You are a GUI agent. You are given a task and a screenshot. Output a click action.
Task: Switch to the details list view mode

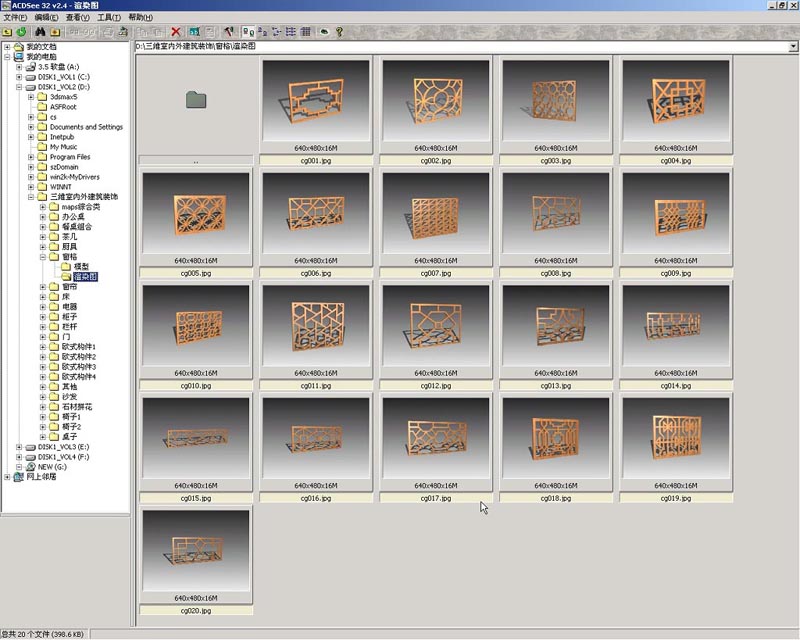pyautogui.click(x=305, y=32)
